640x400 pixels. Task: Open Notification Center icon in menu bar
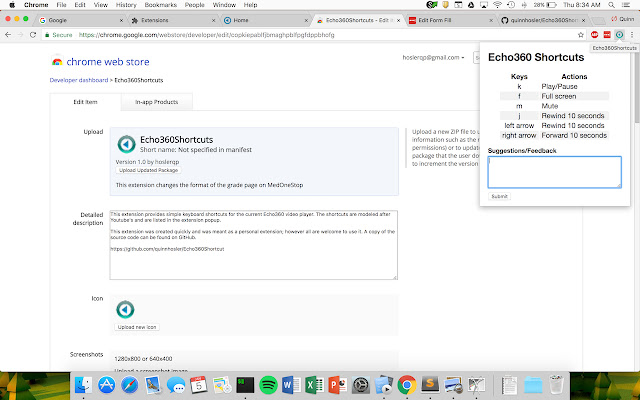coord(627,5)
